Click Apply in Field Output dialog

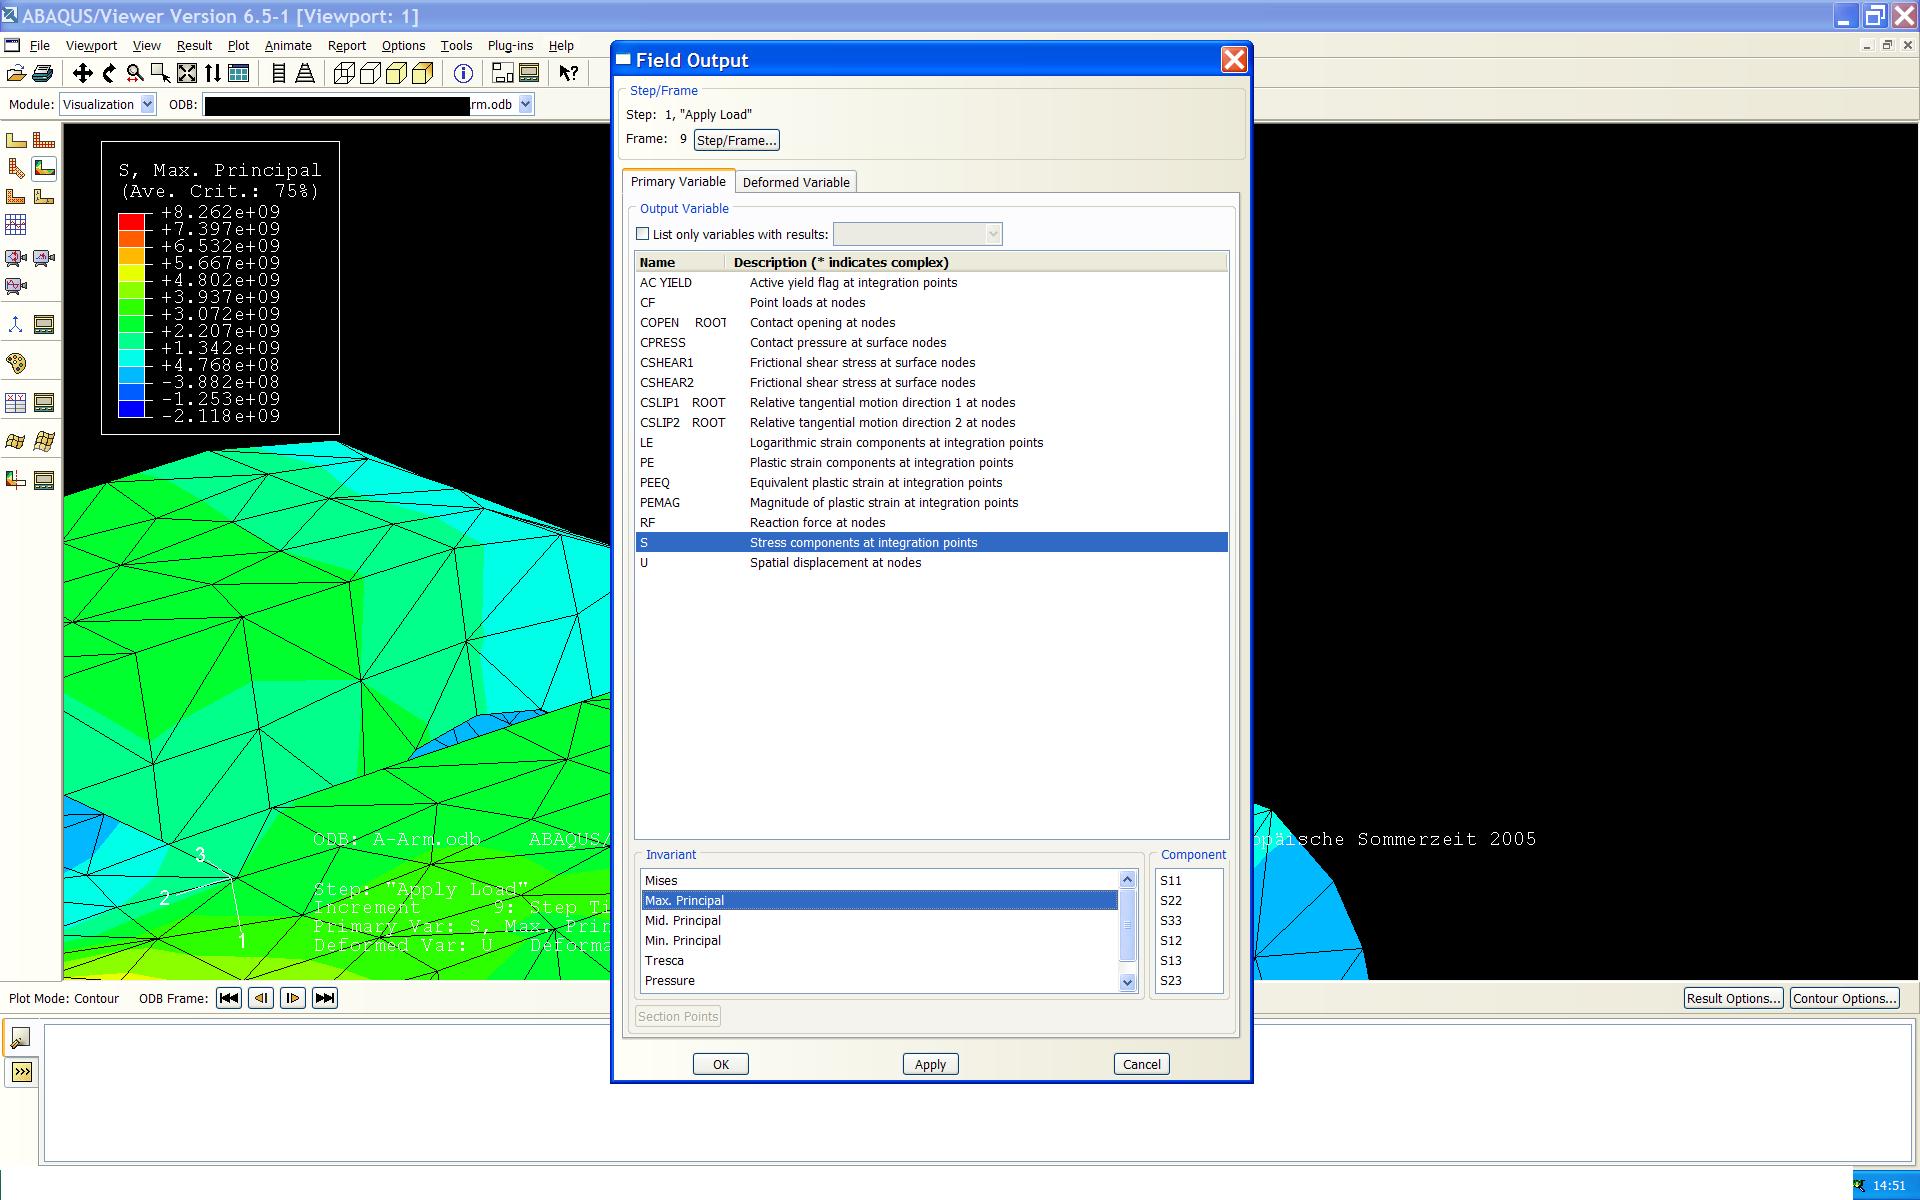(930, 1064)
